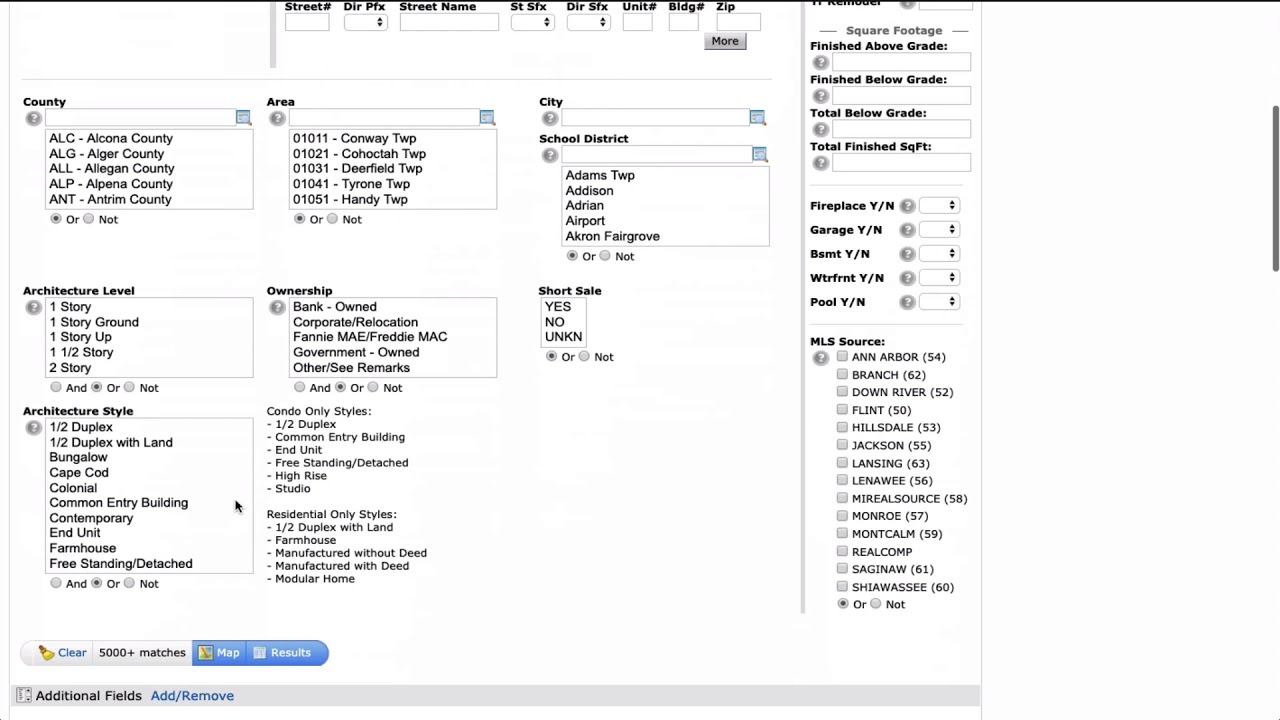Viewport: 1280px width, 720px height.
Task: Check the FLINT MLS source
Action: coord(842,410)
